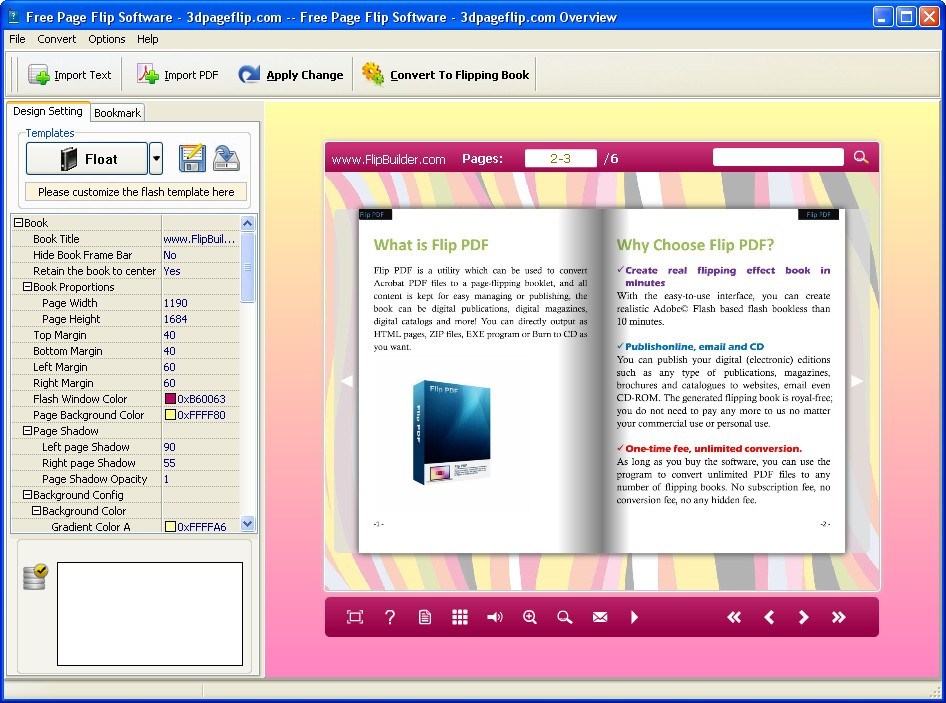Toggle fullscreen mode in the flip book preview
Screen dimensions: 946x703
[354, 617]
